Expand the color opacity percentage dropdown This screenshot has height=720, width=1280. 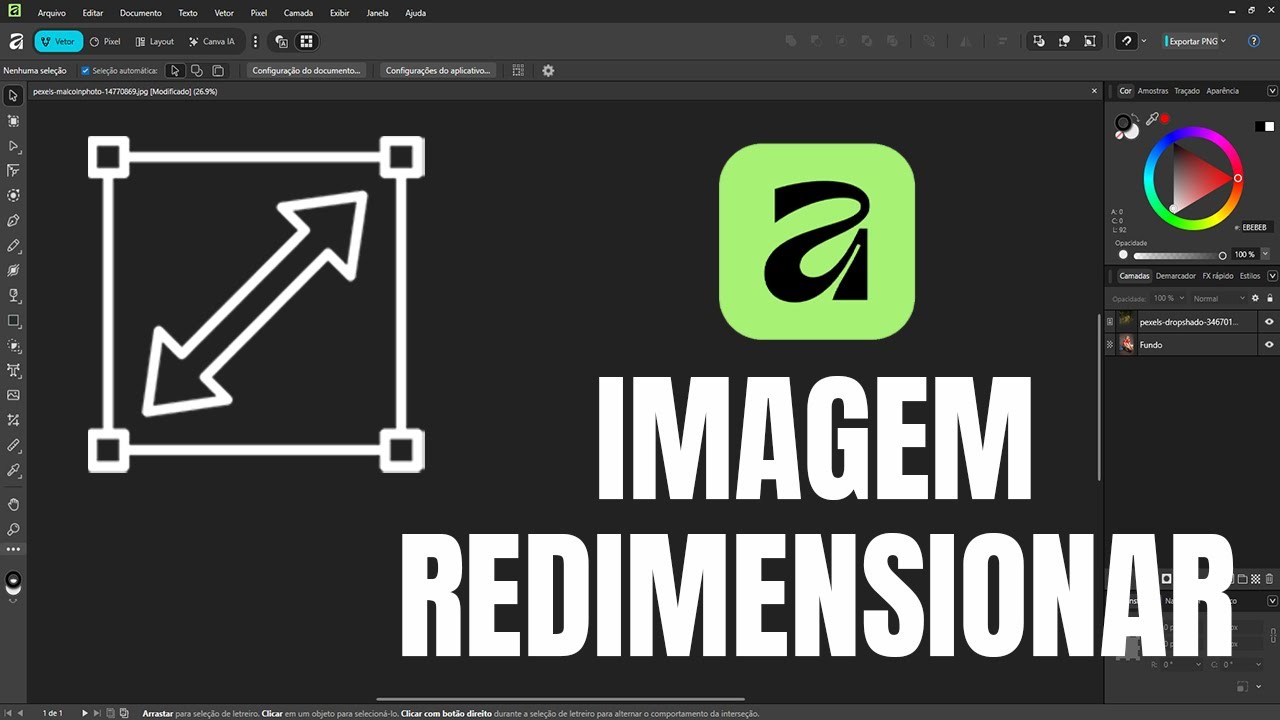(1265, 255)
